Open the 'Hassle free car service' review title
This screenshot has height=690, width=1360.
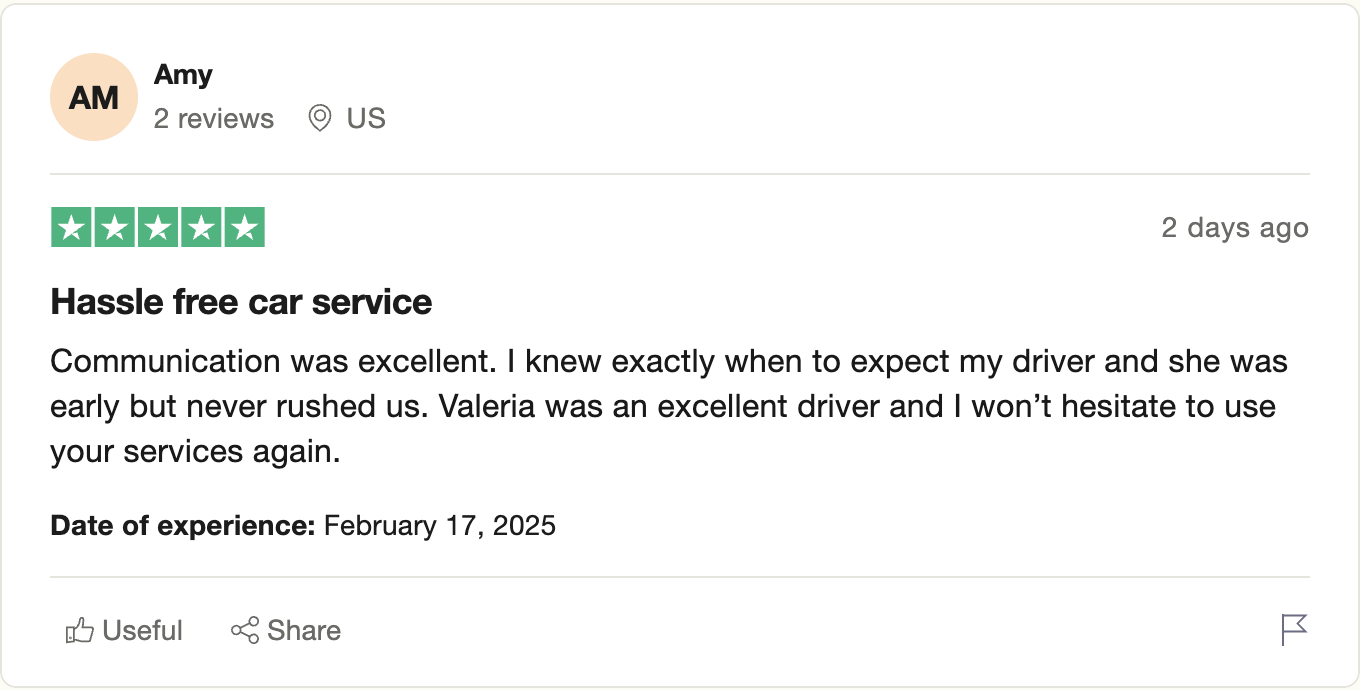(x=241, y=301)
